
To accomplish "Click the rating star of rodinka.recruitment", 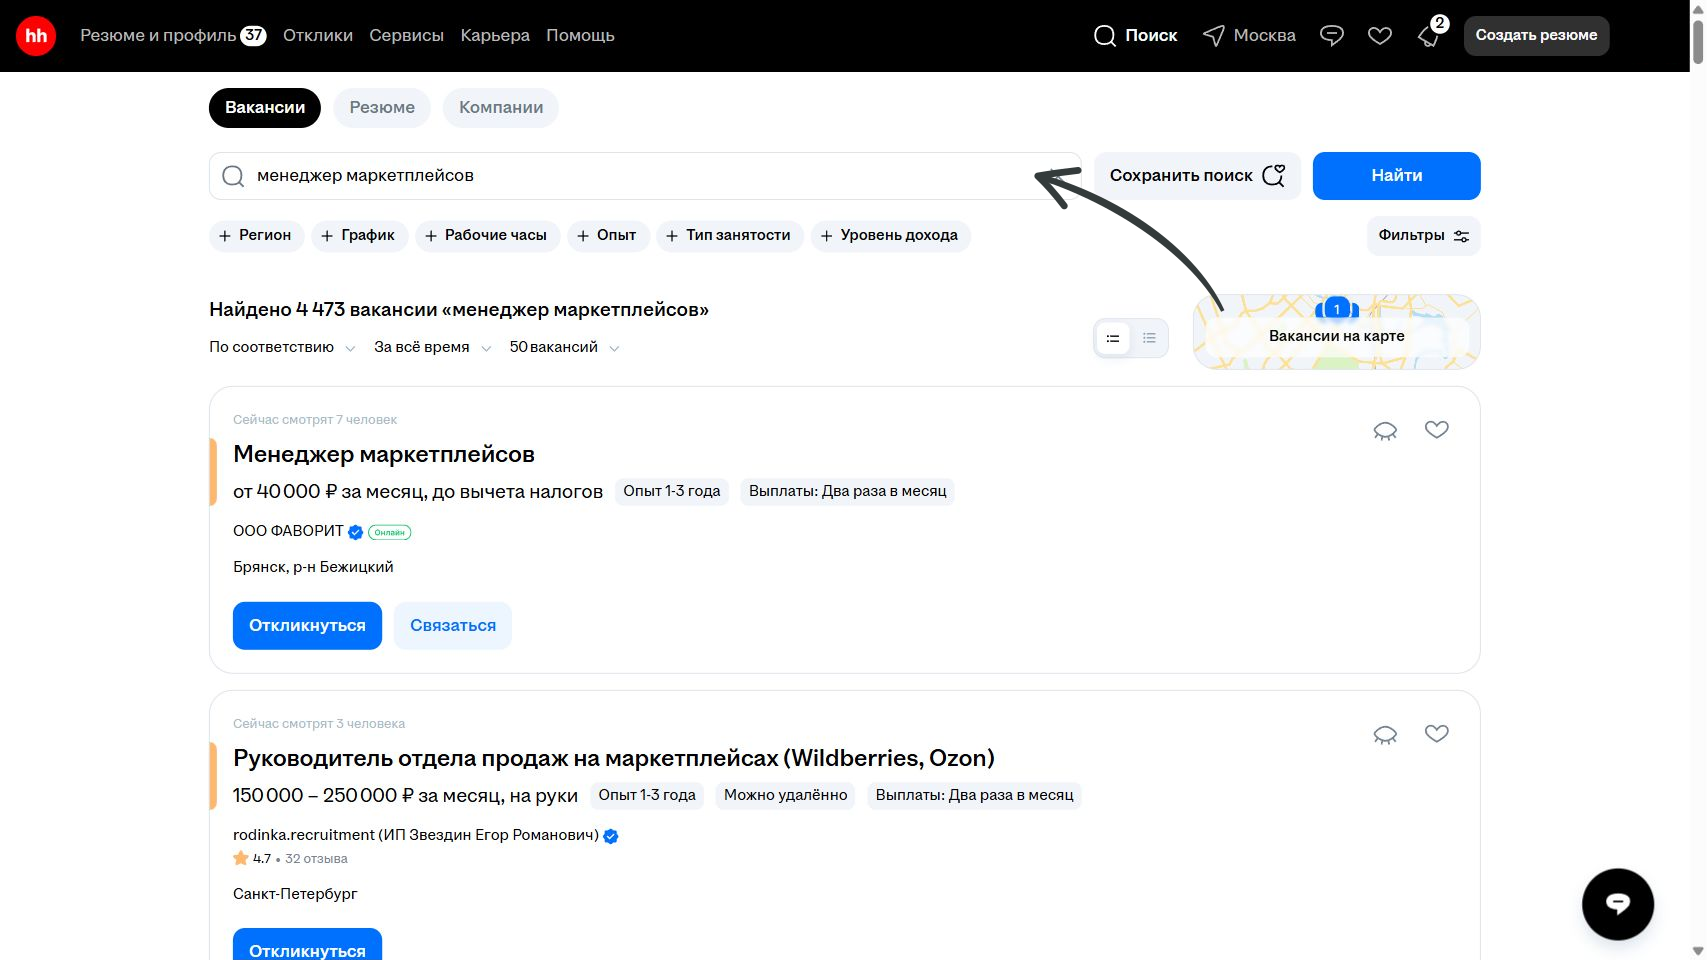I will coord(241,858).
